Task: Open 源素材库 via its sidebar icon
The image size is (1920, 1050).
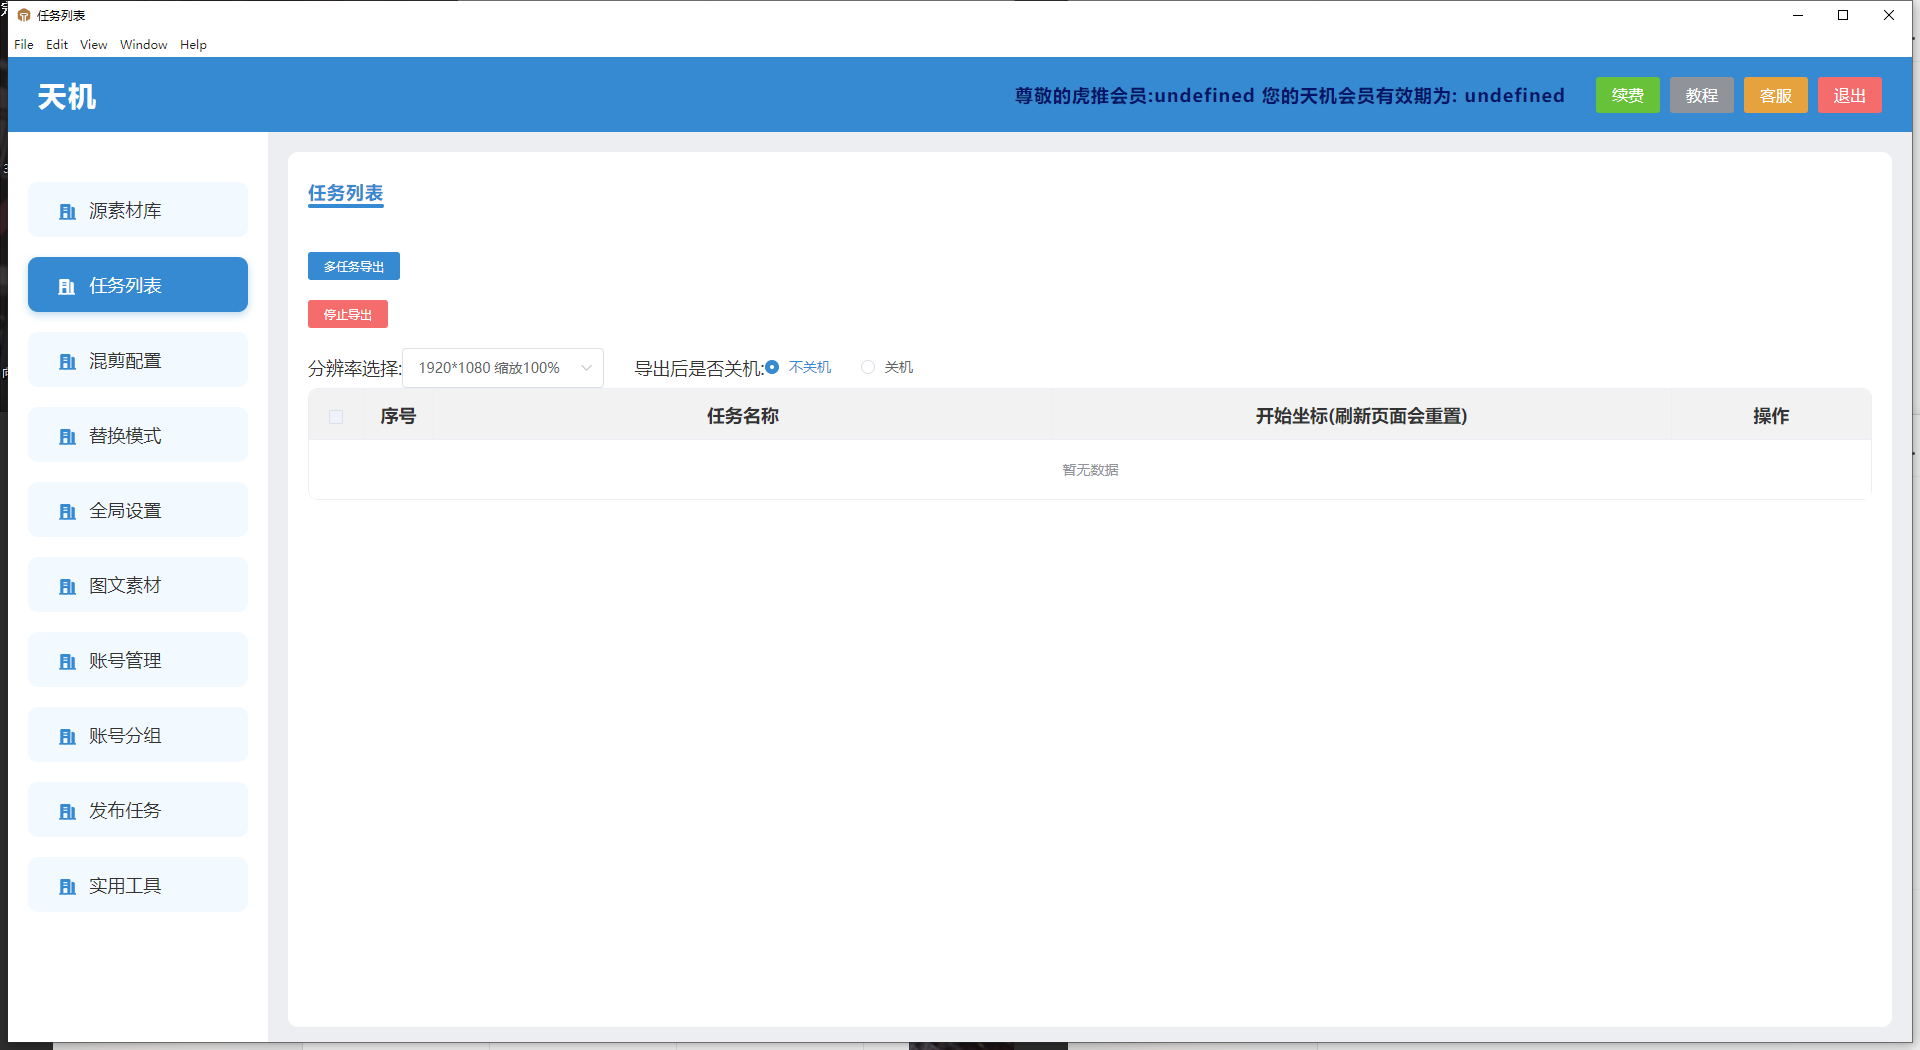Action: point(66,211)
